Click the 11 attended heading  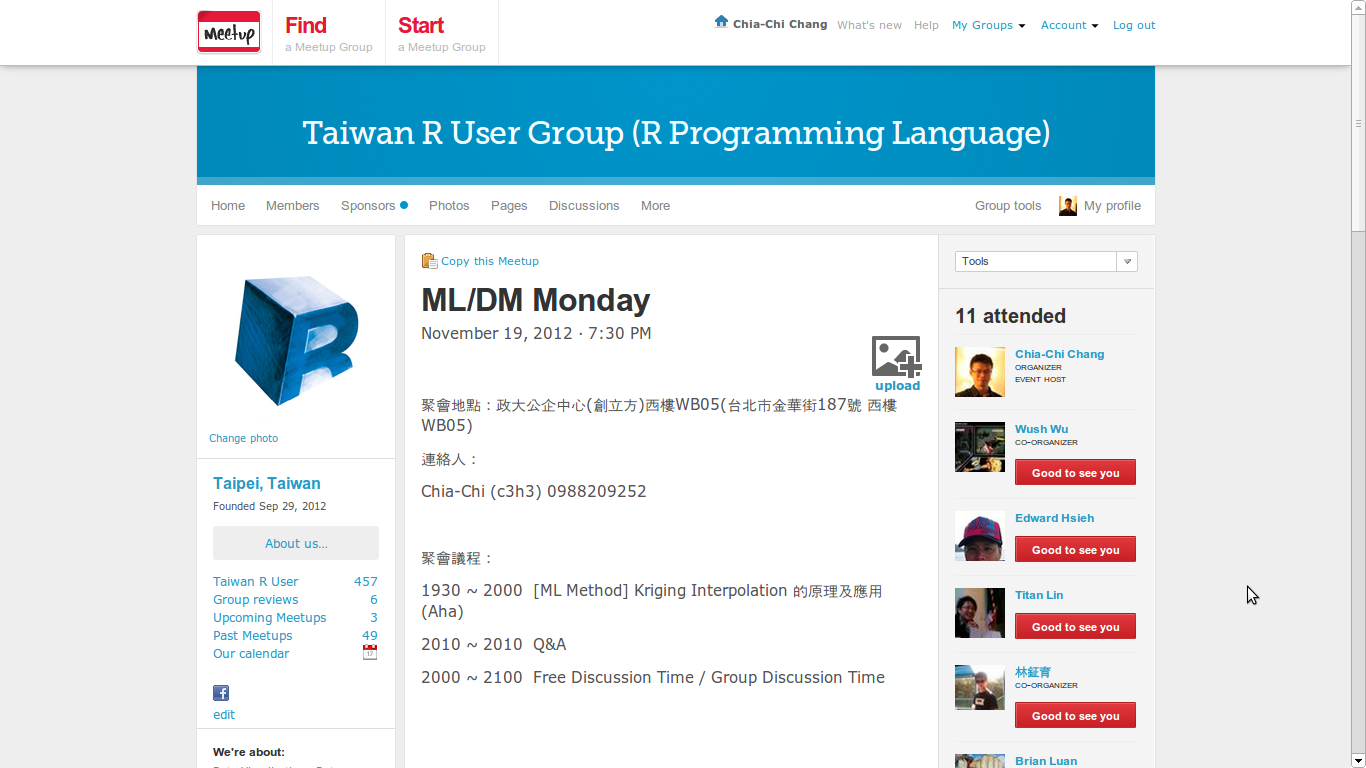(1010, 316)
